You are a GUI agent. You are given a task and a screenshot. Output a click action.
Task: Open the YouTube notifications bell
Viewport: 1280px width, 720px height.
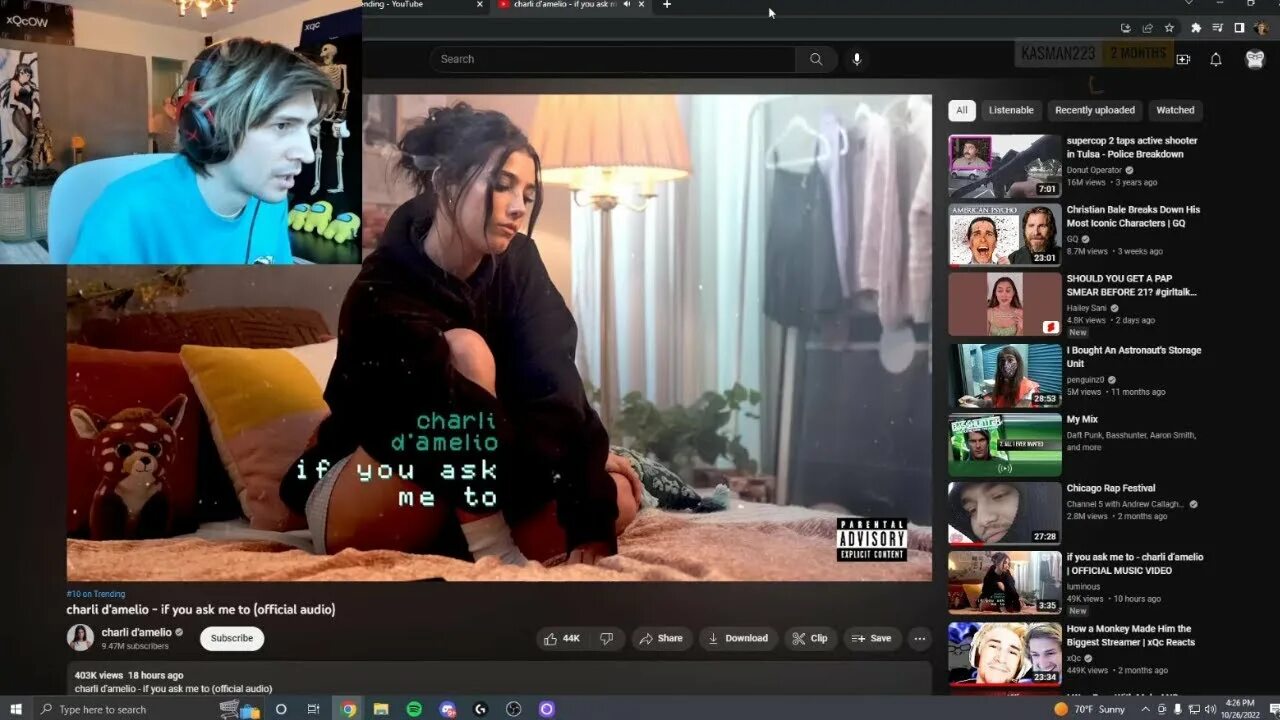click(x=1216, y=59)
